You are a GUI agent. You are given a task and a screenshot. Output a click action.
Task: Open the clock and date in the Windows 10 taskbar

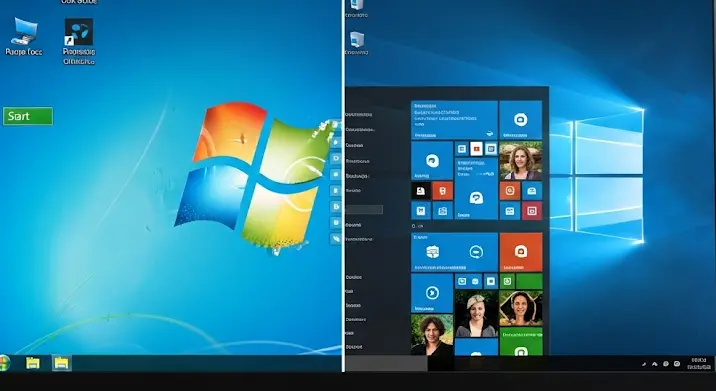[x=700, y=364]
